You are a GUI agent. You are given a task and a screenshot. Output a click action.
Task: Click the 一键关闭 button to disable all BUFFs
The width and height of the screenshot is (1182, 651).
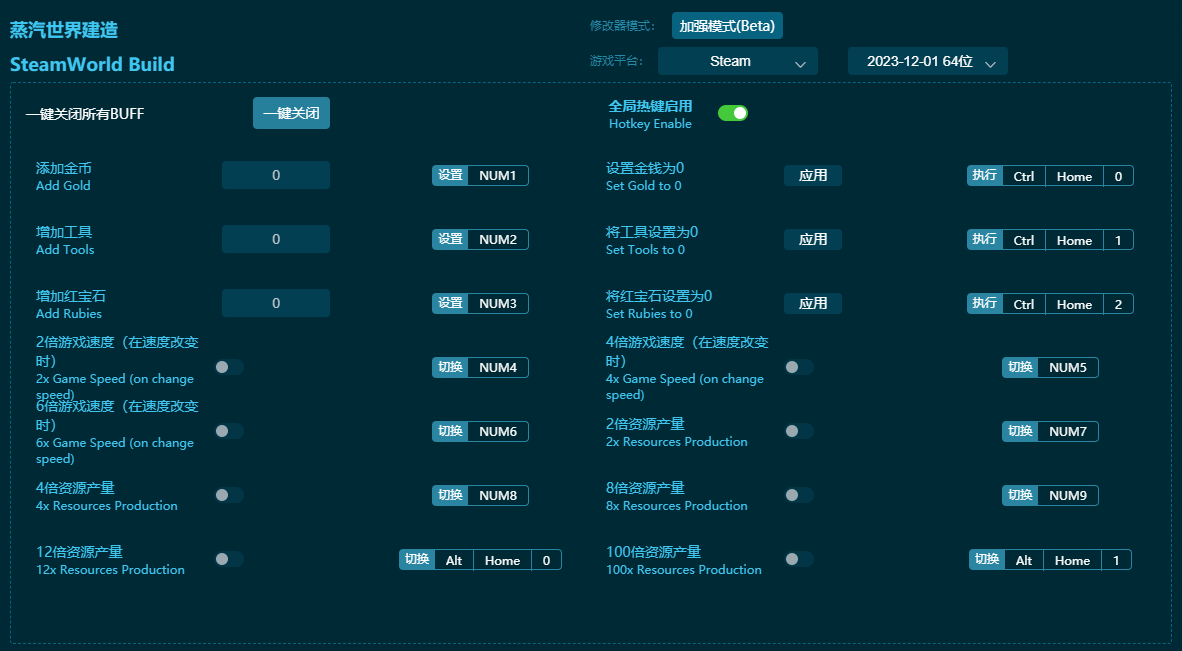pyautogui.click(x=291, y=113)
